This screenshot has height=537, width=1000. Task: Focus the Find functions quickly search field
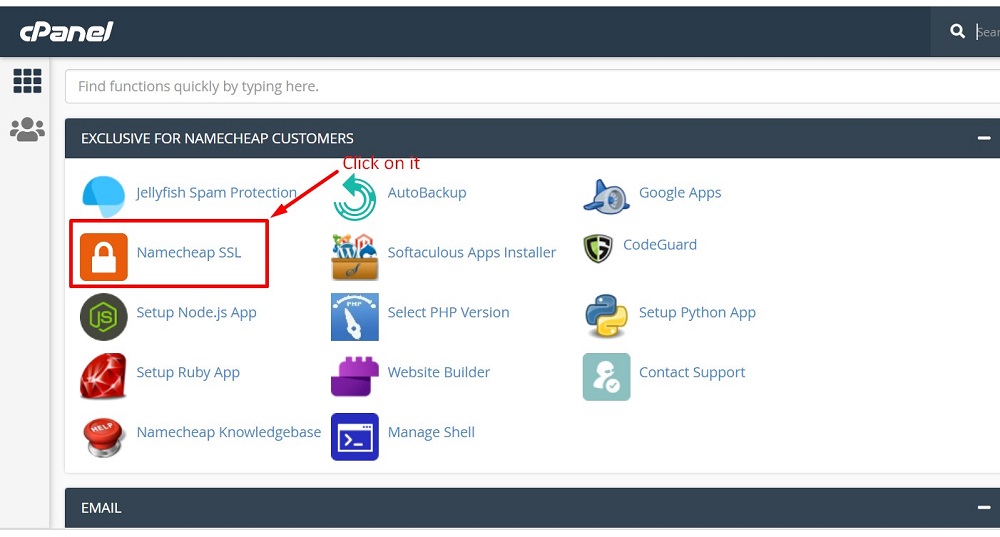click(x=533, y=86)
